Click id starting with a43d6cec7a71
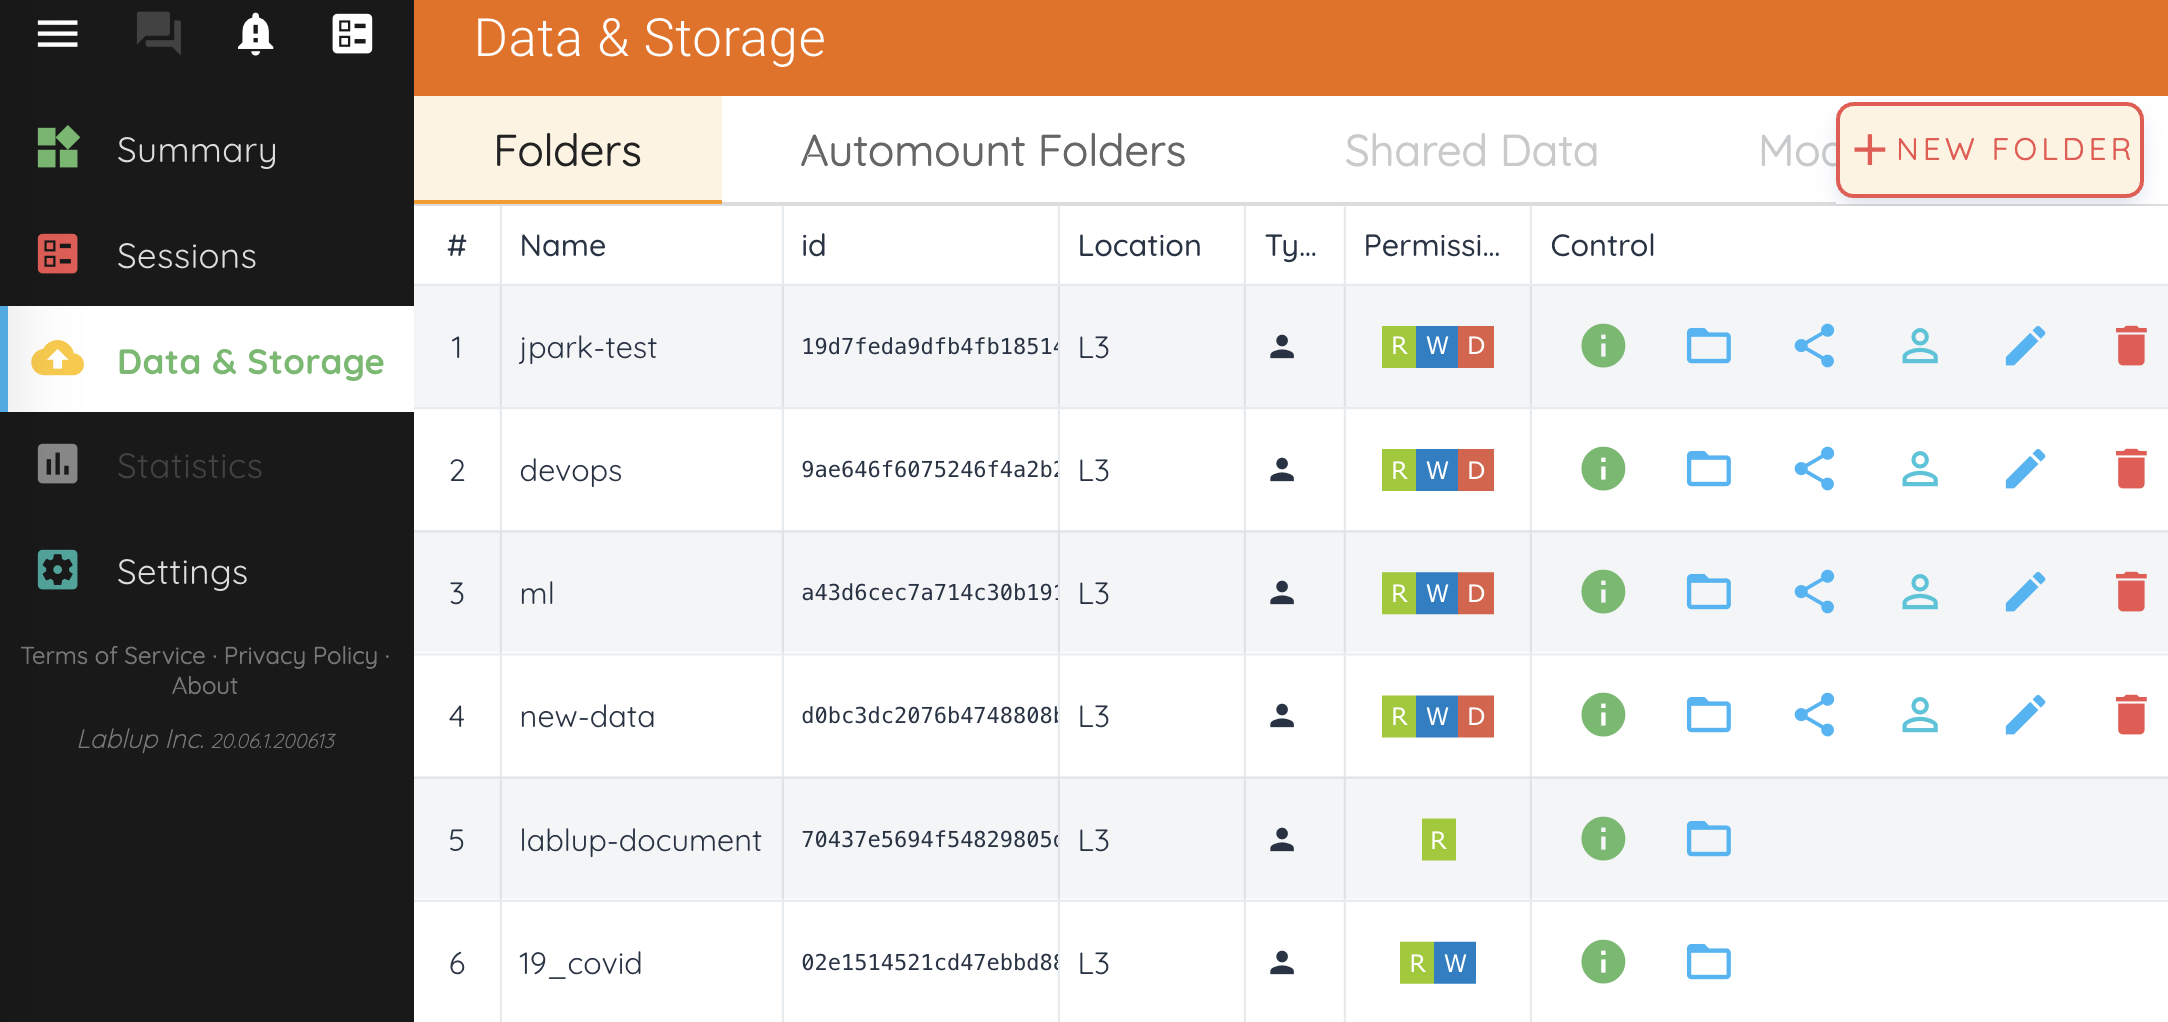Screen dimensions: 2168x1022 pos(930,592)
